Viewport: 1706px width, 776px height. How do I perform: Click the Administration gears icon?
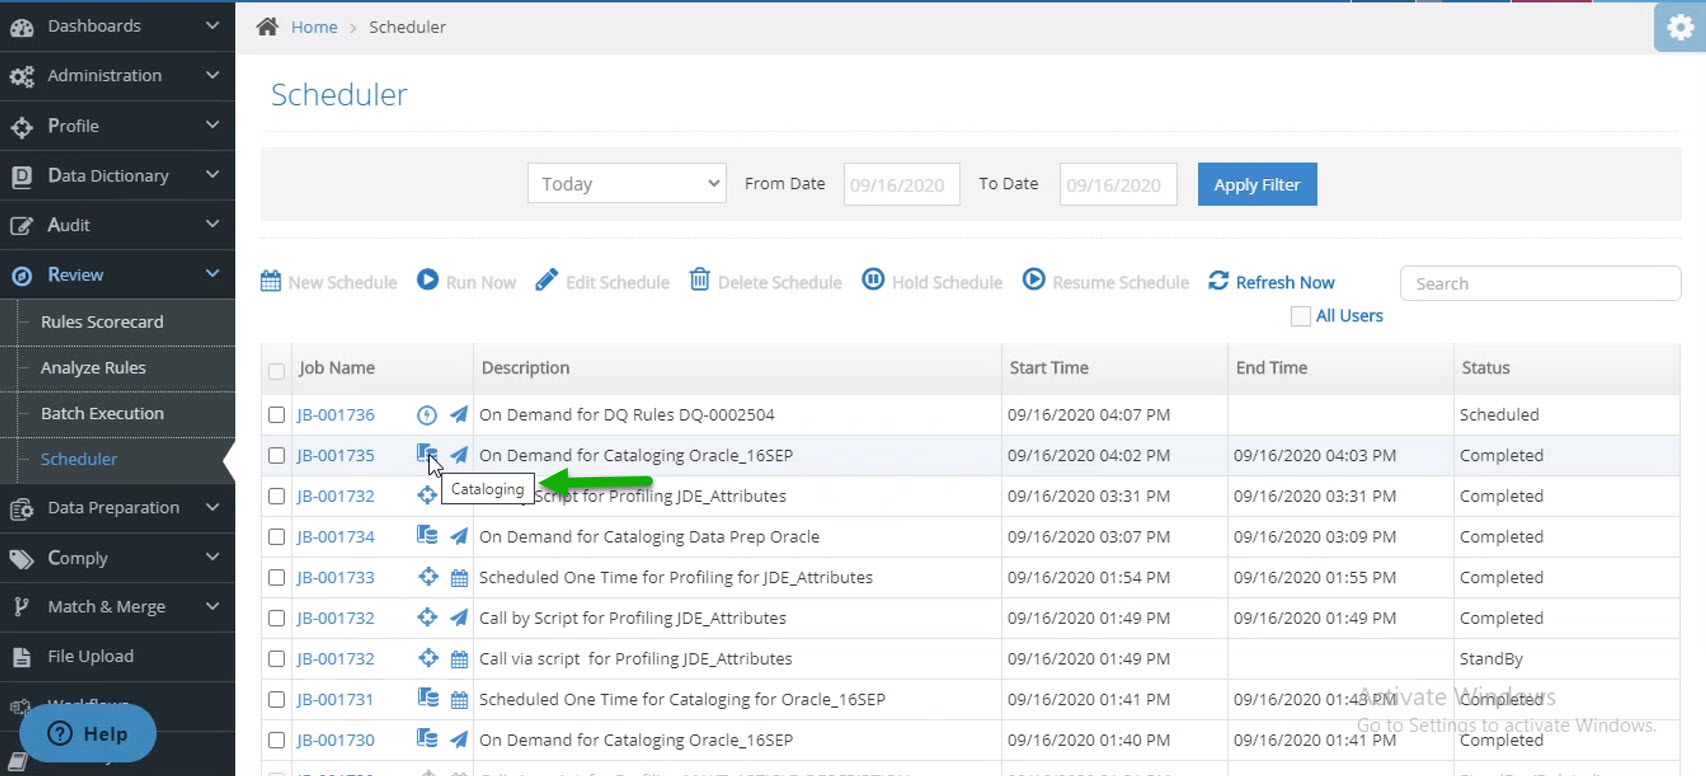point(22,77)
